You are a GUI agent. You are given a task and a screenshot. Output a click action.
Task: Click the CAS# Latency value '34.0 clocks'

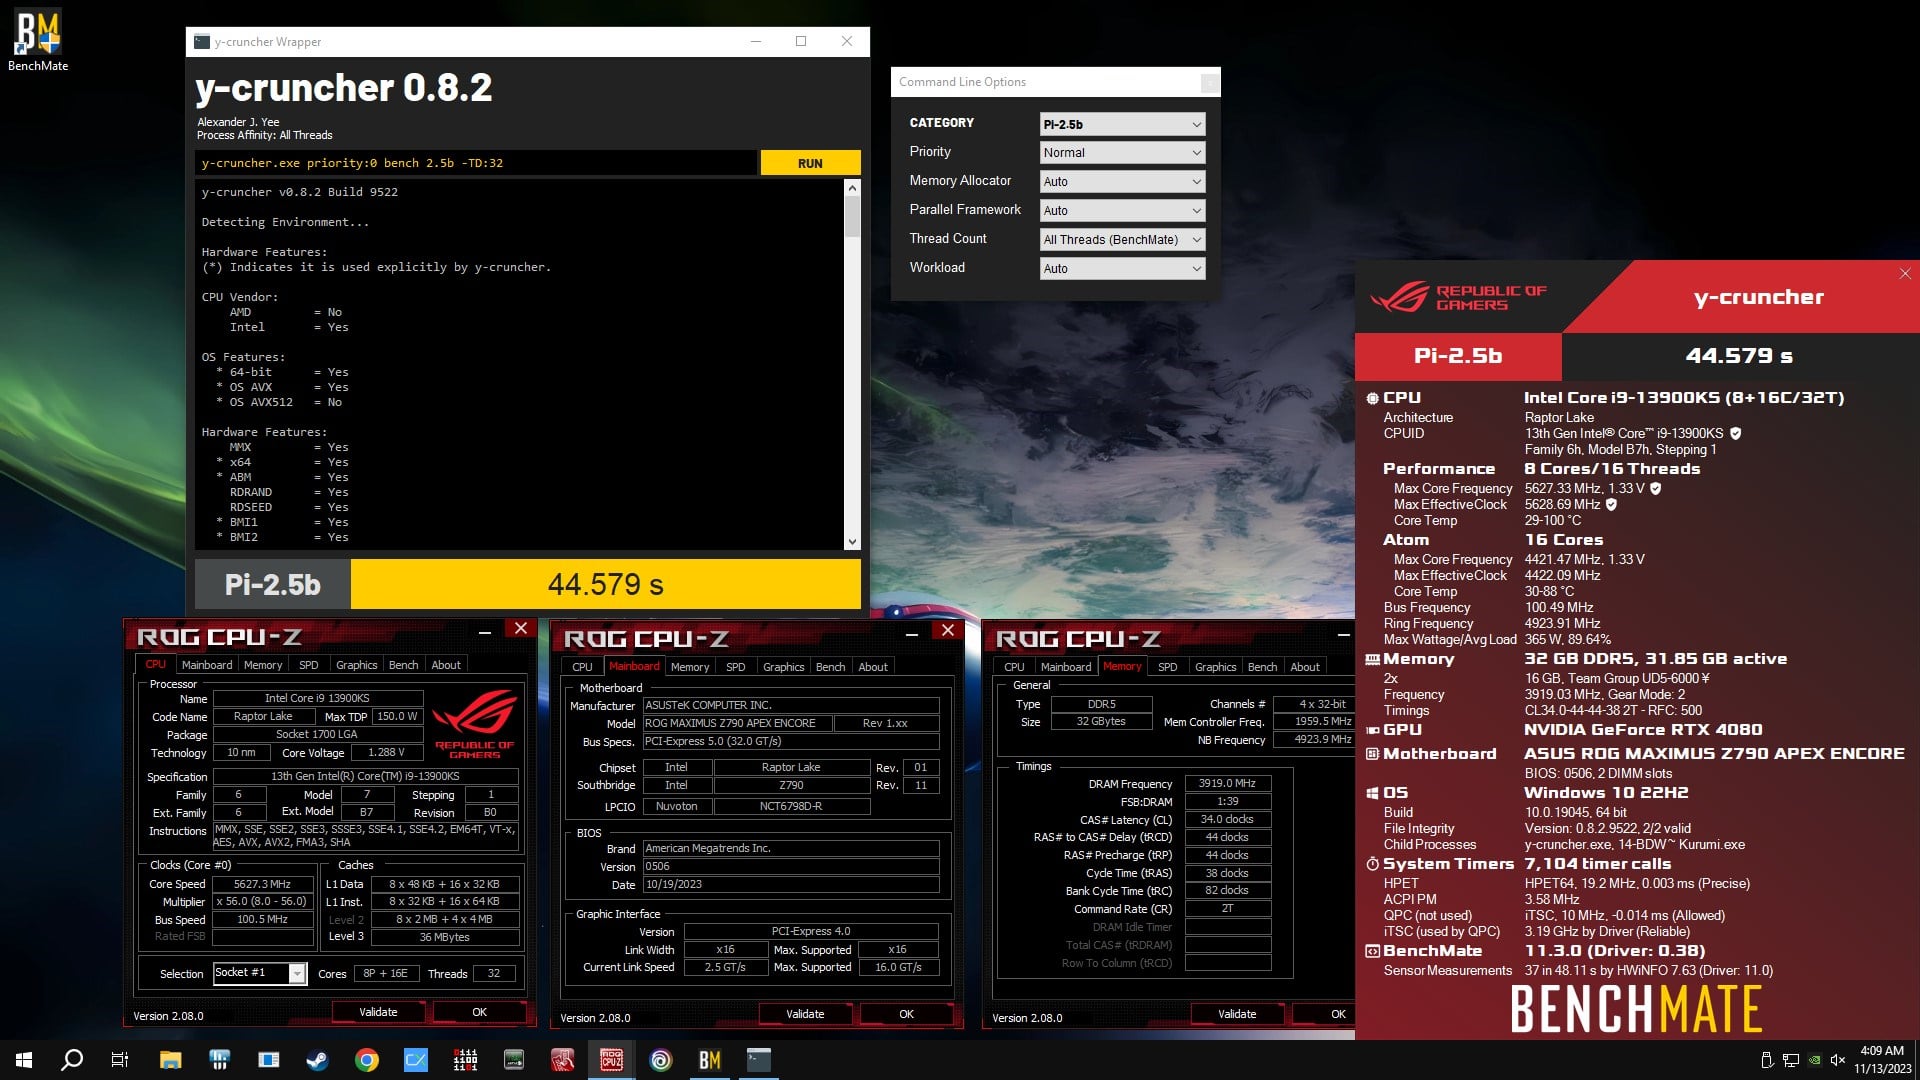1227,819
